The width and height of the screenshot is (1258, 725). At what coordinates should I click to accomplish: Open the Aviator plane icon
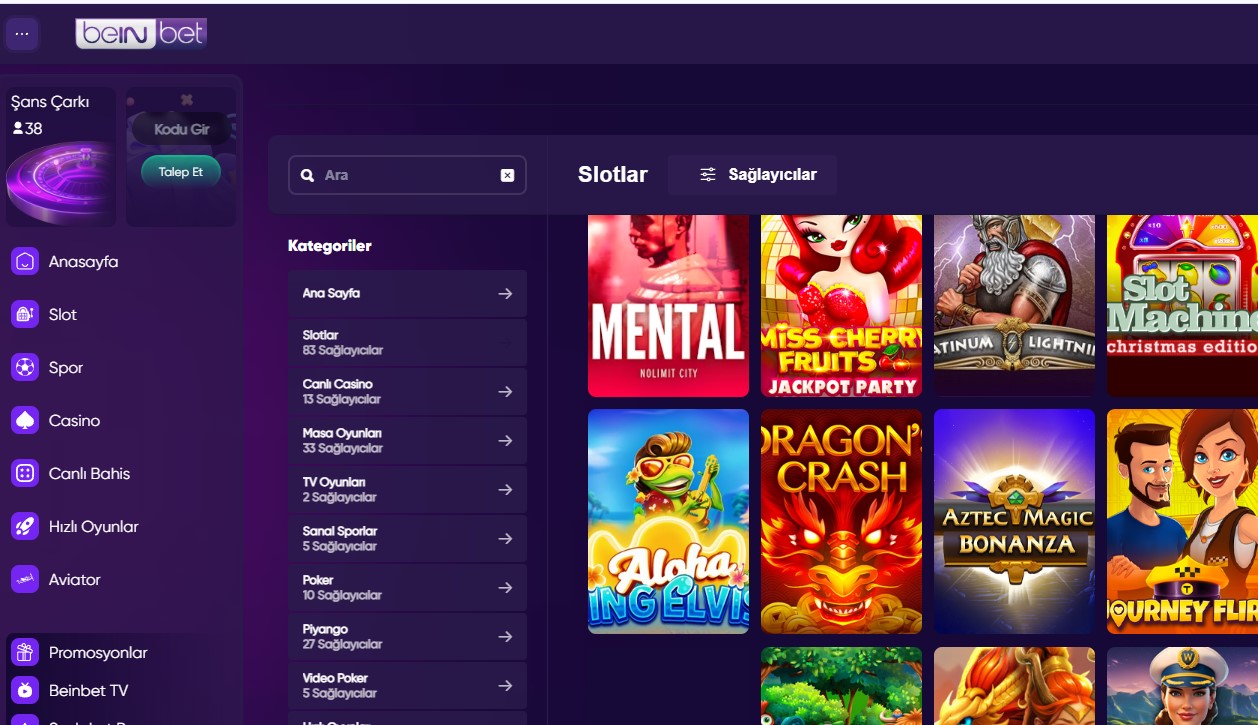(x=25, y=580)
